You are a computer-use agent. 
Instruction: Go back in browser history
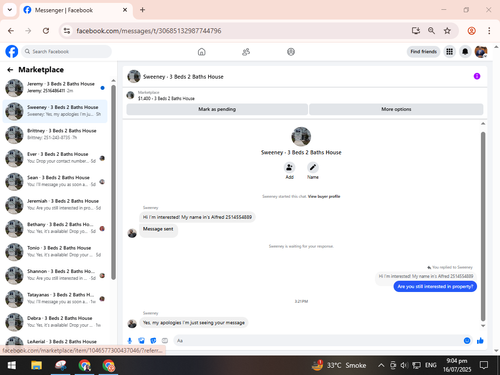[x=11, y=31]
